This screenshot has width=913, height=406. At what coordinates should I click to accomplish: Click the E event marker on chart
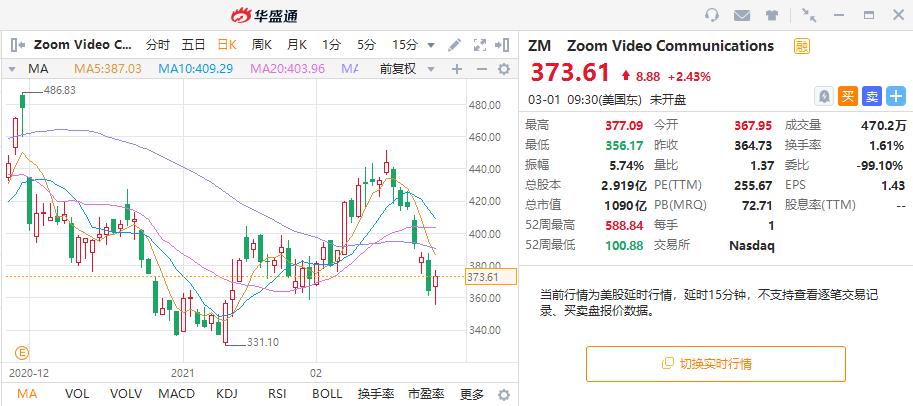pyautogui.click(x=22, y=352)
